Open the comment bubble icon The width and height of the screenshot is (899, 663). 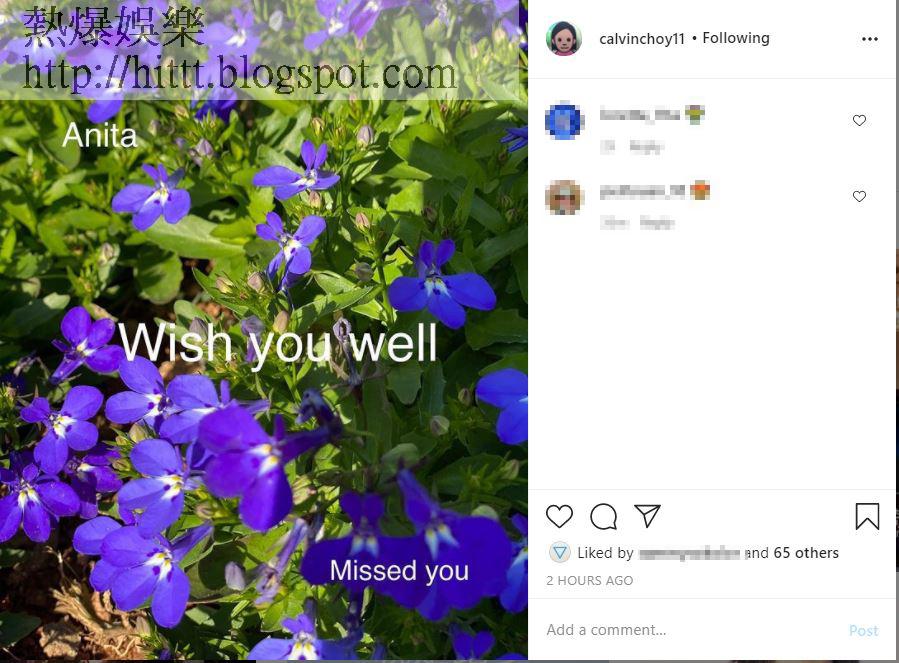click(603, 516)
